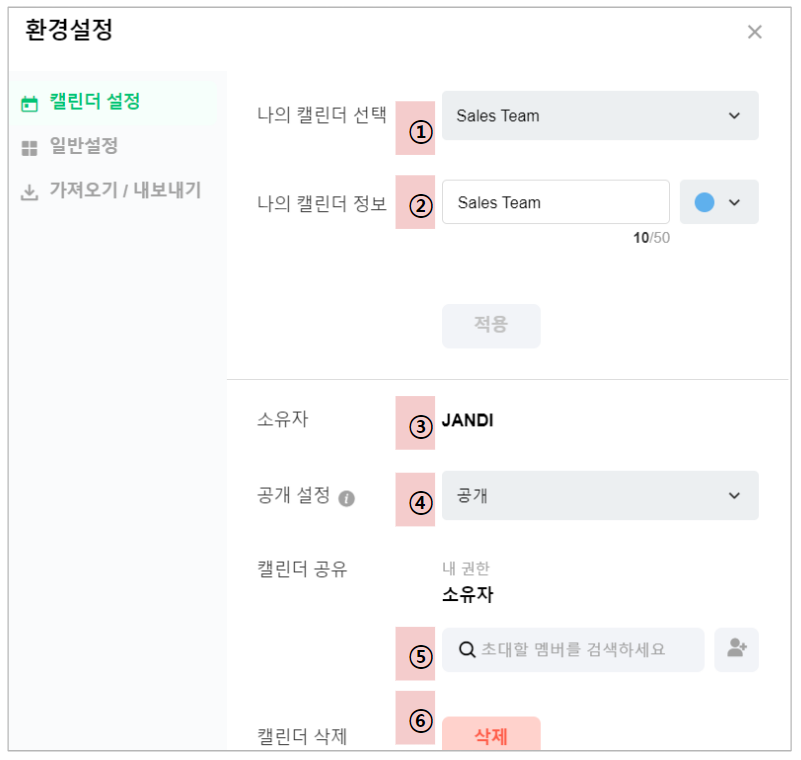The image size is (801, 760).
Task: Close the 환경설정 dialog
Action: 755,32
